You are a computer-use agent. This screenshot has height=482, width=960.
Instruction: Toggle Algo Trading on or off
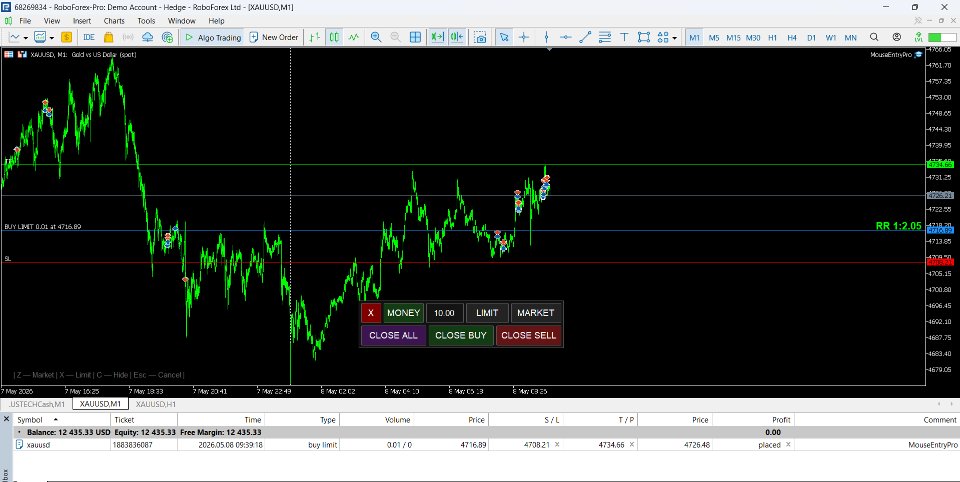[212, 37]
